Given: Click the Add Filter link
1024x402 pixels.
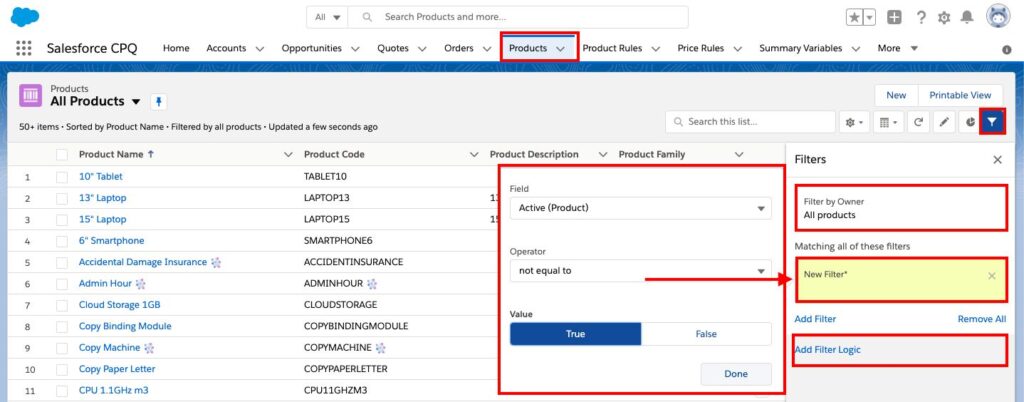Looking at the screenshot, I should click(x=815, y=319).
